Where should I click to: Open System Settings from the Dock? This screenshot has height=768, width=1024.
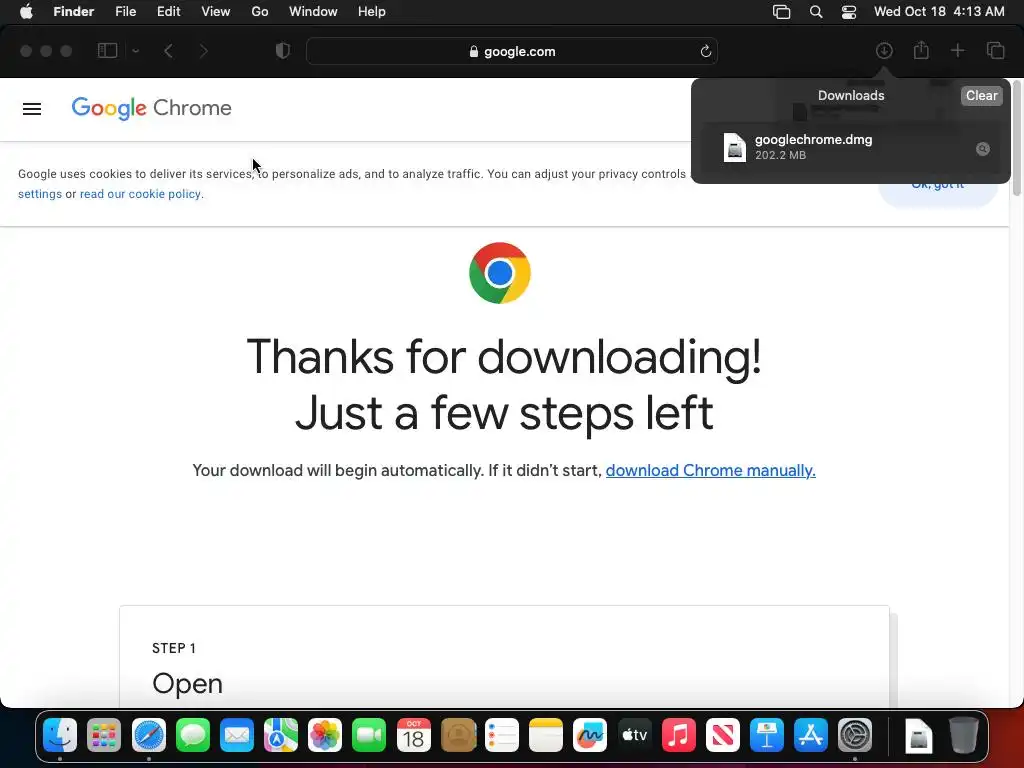[855, 735]
